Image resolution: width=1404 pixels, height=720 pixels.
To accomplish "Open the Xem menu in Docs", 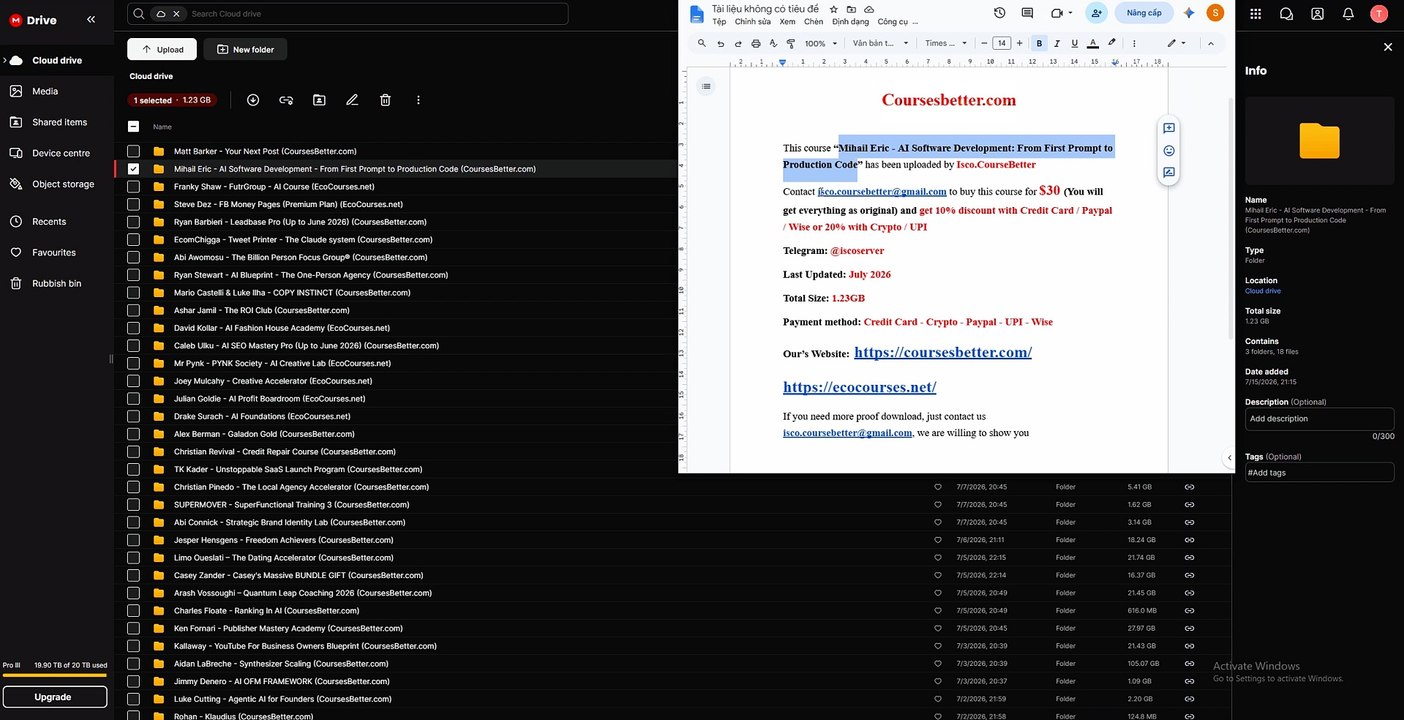I will (x=788, y=21).
